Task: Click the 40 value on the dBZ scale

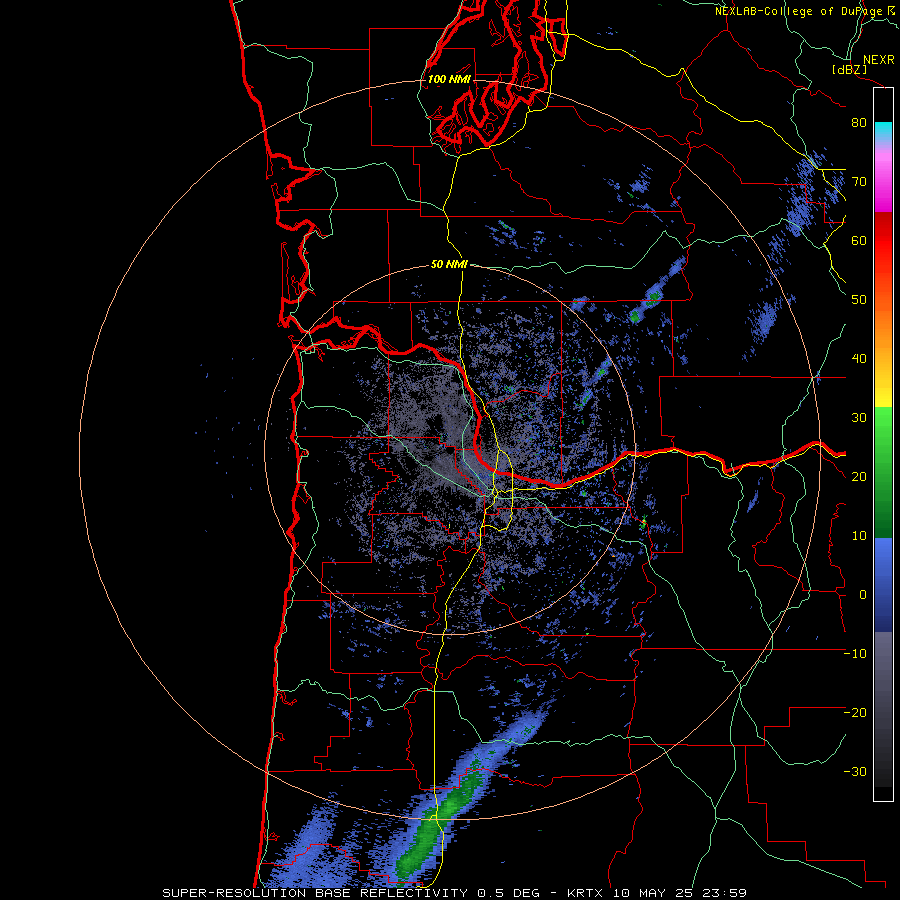Action: 859,359
